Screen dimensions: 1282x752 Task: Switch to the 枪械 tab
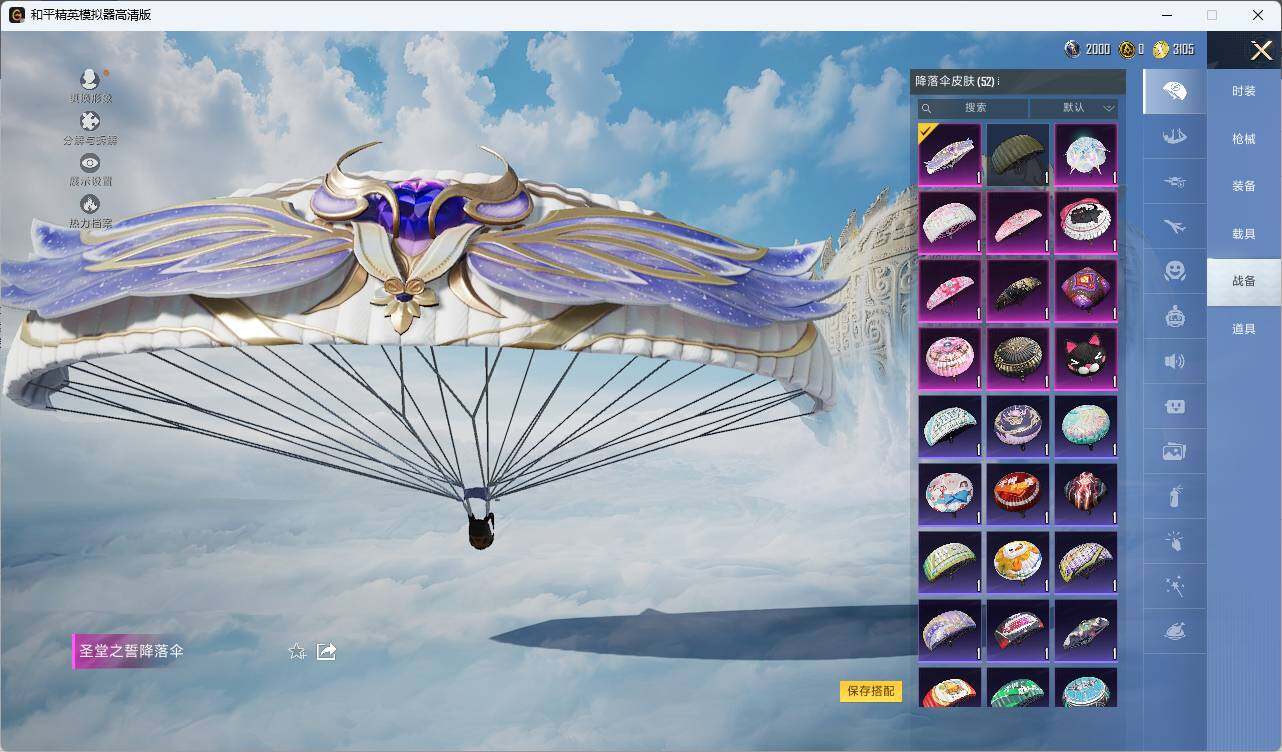pos(1244,139)
